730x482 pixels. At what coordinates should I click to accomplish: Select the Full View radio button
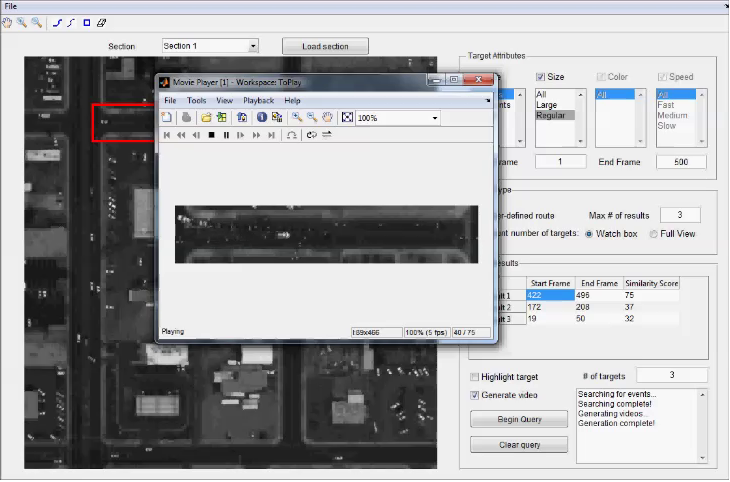(x=654, y=234)
